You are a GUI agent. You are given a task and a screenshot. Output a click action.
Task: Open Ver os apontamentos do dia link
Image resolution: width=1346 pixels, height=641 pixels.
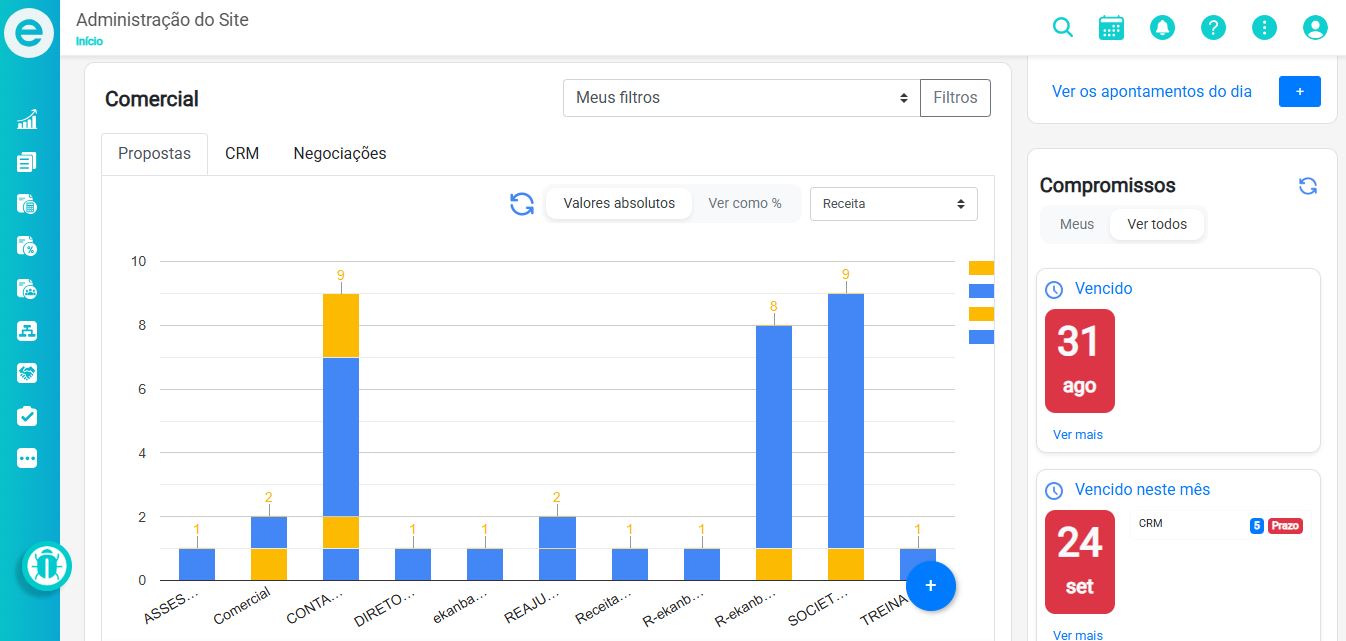pyautogui.click(x=1152, y=91)
